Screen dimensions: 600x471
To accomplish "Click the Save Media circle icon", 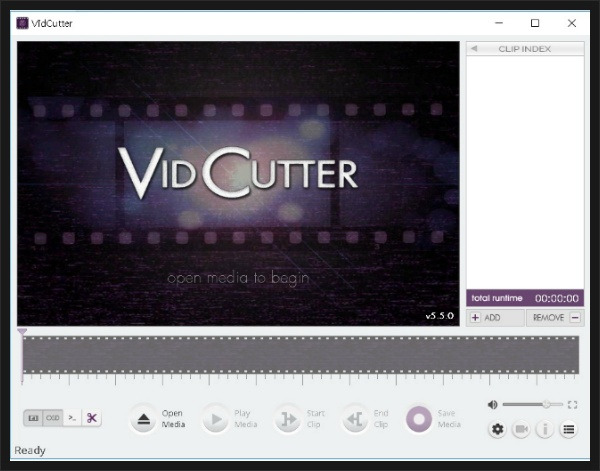I will (x=419, y=419).
